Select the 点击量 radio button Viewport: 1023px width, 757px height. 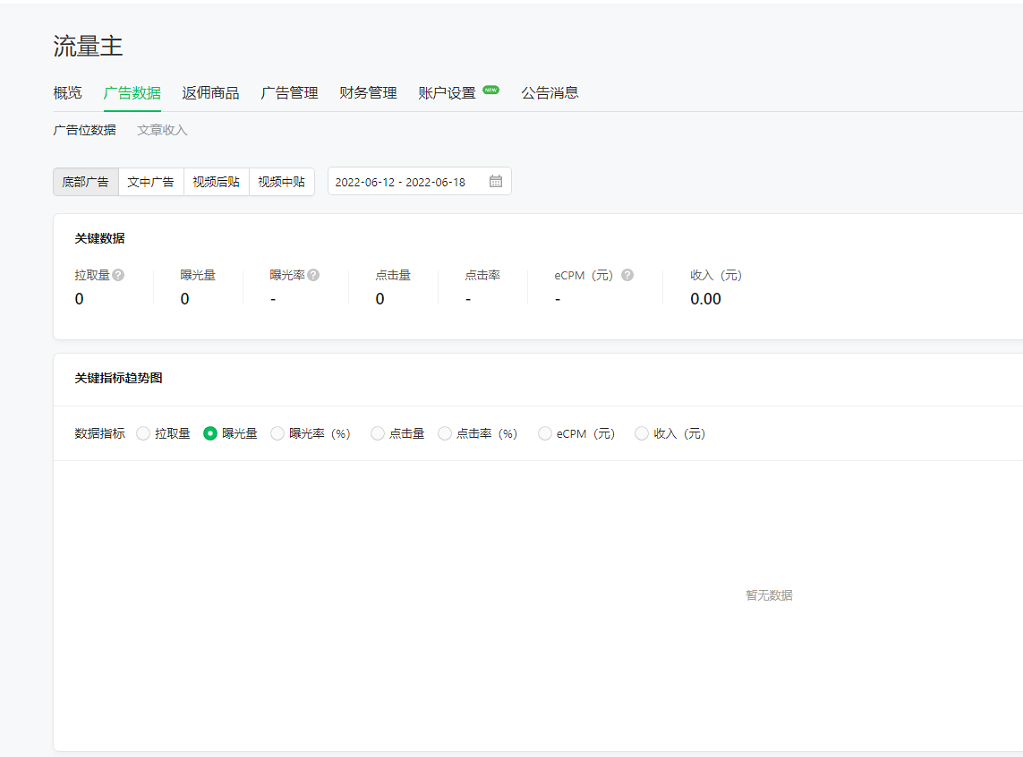click(378, 434)
